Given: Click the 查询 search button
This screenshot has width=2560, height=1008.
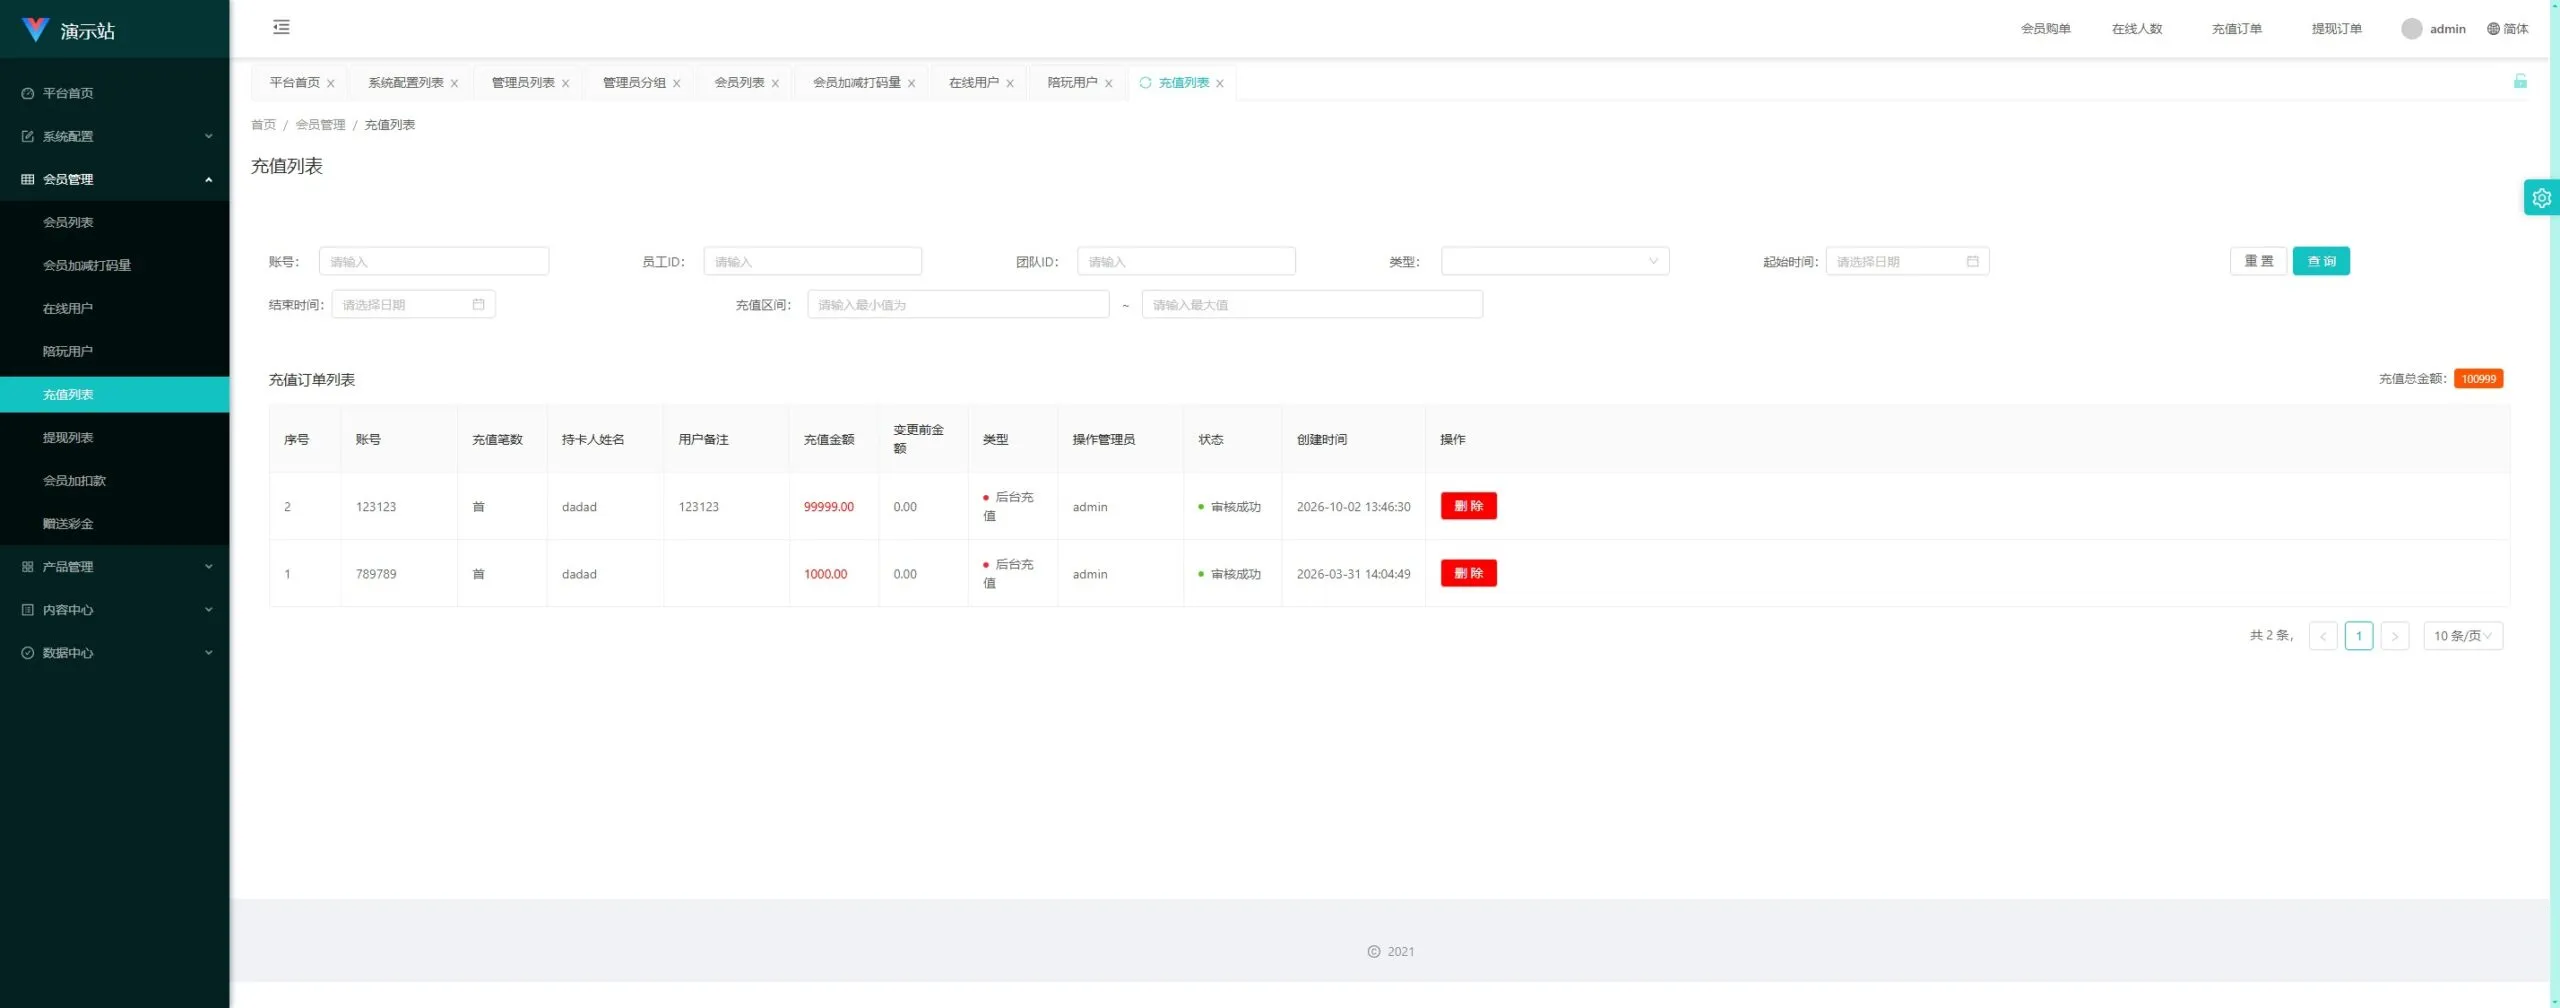Looking at the screenshot, I should point(2321,261).
